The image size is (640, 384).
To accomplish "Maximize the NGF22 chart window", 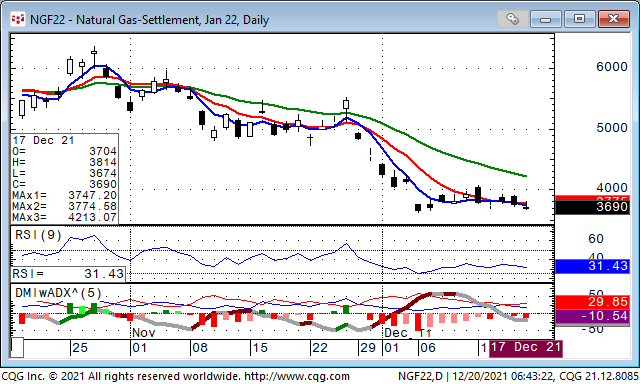I will pyautogui.click(x=579, y=19).
